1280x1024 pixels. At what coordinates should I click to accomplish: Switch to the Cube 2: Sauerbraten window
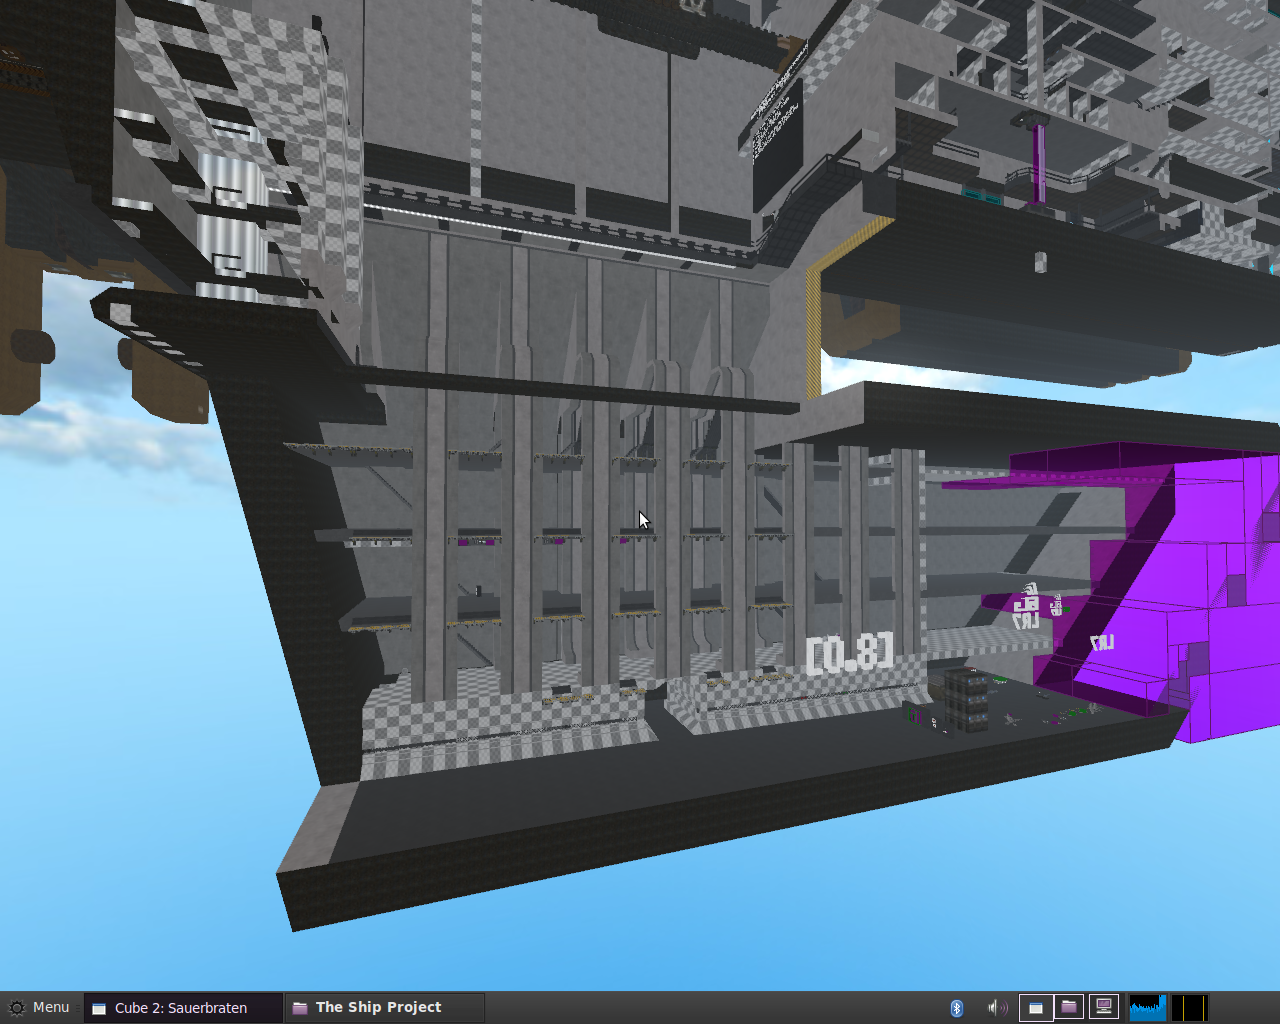point(181,1008)
